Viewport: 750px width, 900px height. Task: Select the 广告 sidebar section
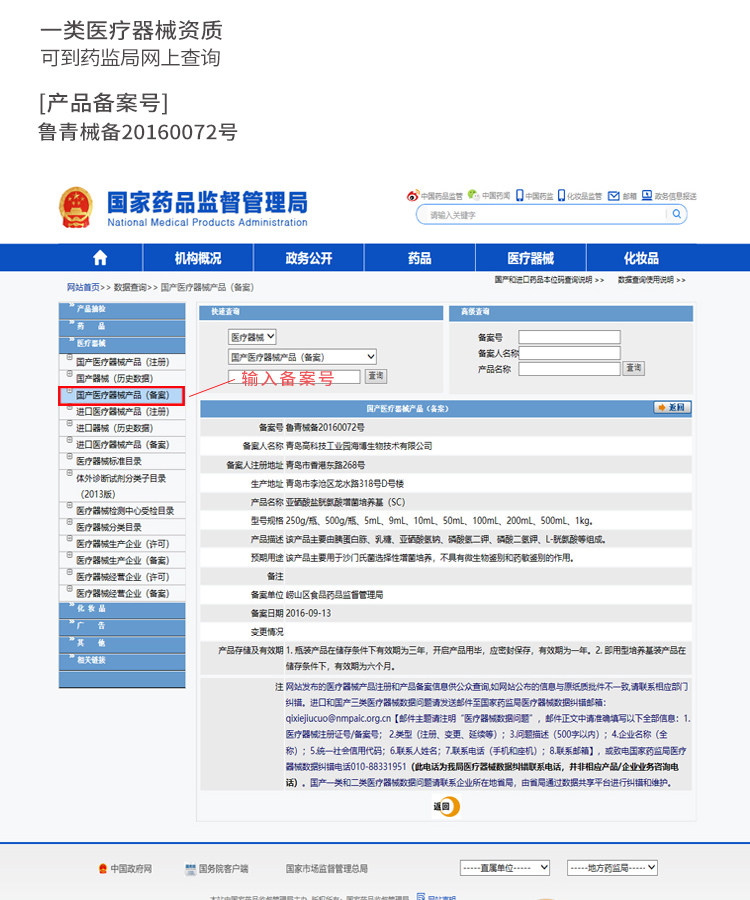122,627
